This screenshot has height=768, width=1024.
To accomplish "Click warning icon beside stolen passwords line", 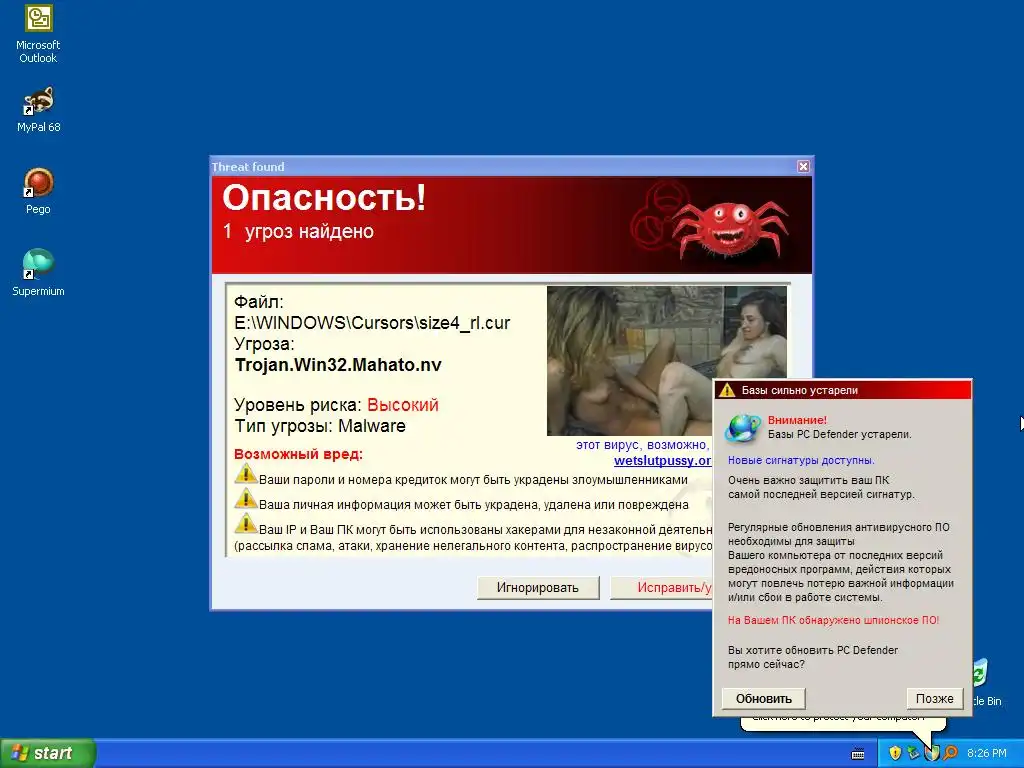I will pyautogui.click(x=246, y=474).
